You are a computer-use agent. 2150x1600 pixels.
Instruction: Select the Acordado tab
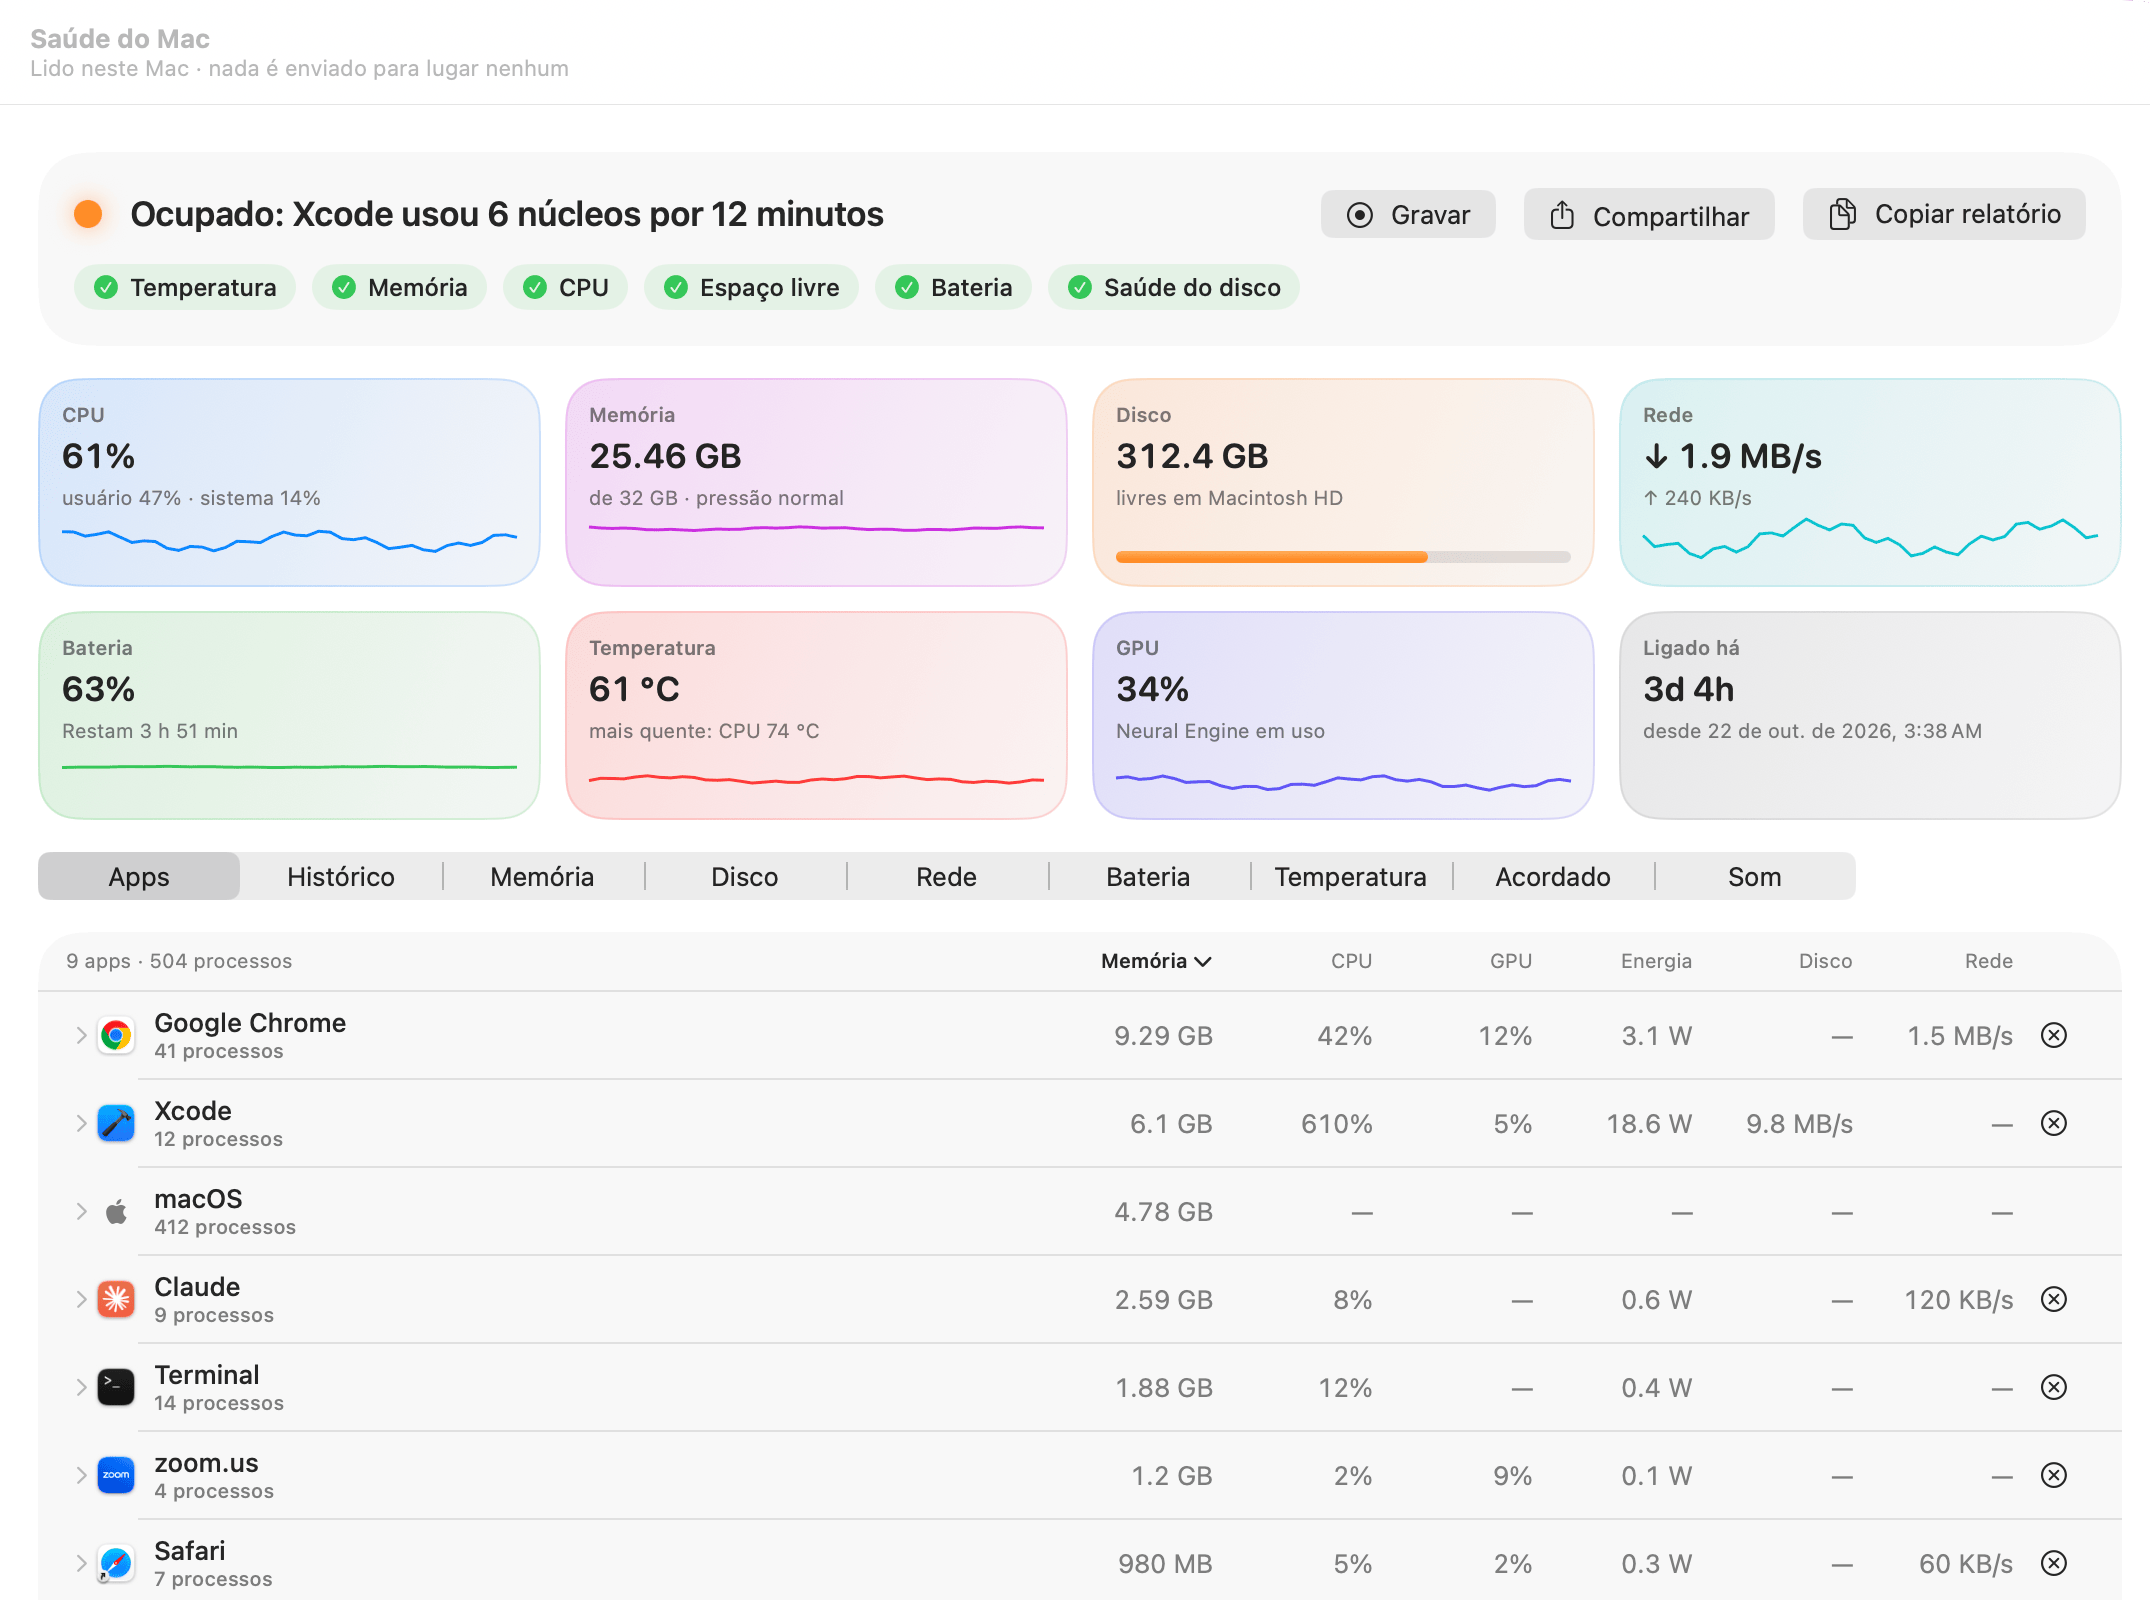click(x=1553, y=877)
